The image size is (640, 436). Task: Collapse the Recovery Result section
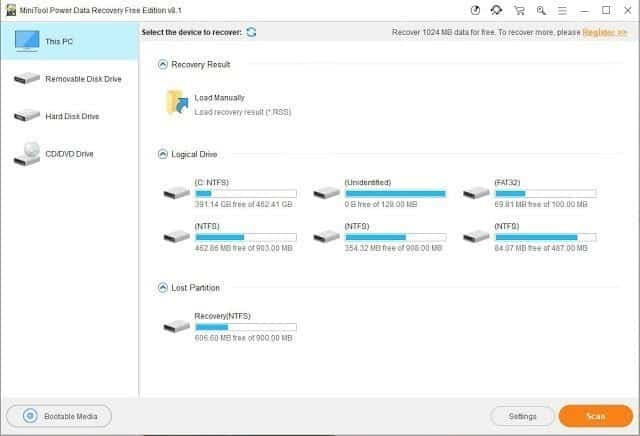click(x=163, y=64)
